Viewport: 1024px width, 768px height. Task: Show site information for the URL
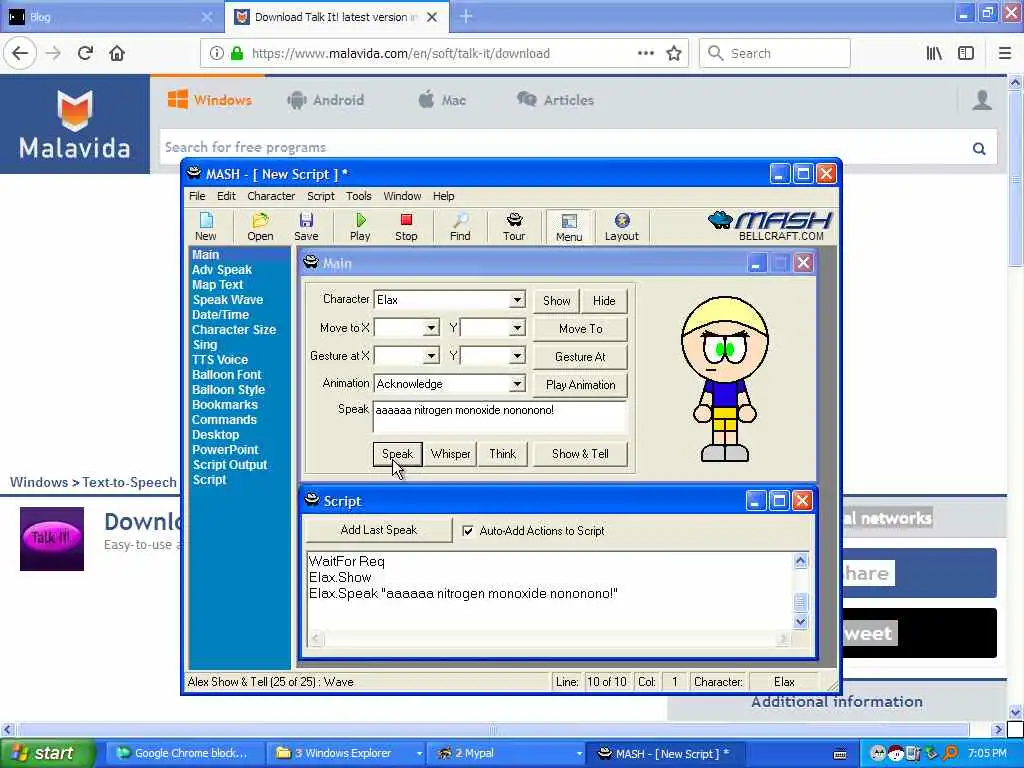[x=216, y=53]
